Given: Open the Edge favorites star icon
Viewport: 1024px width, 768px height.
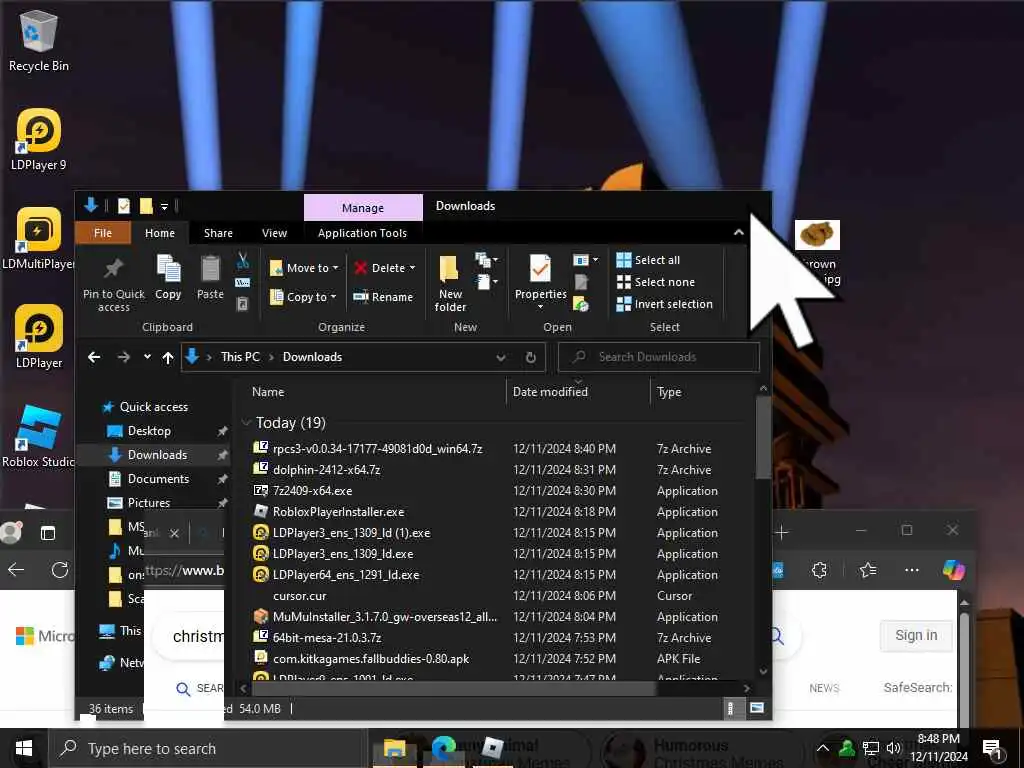Looking at the screenshot, I should (x=868, y=570).
